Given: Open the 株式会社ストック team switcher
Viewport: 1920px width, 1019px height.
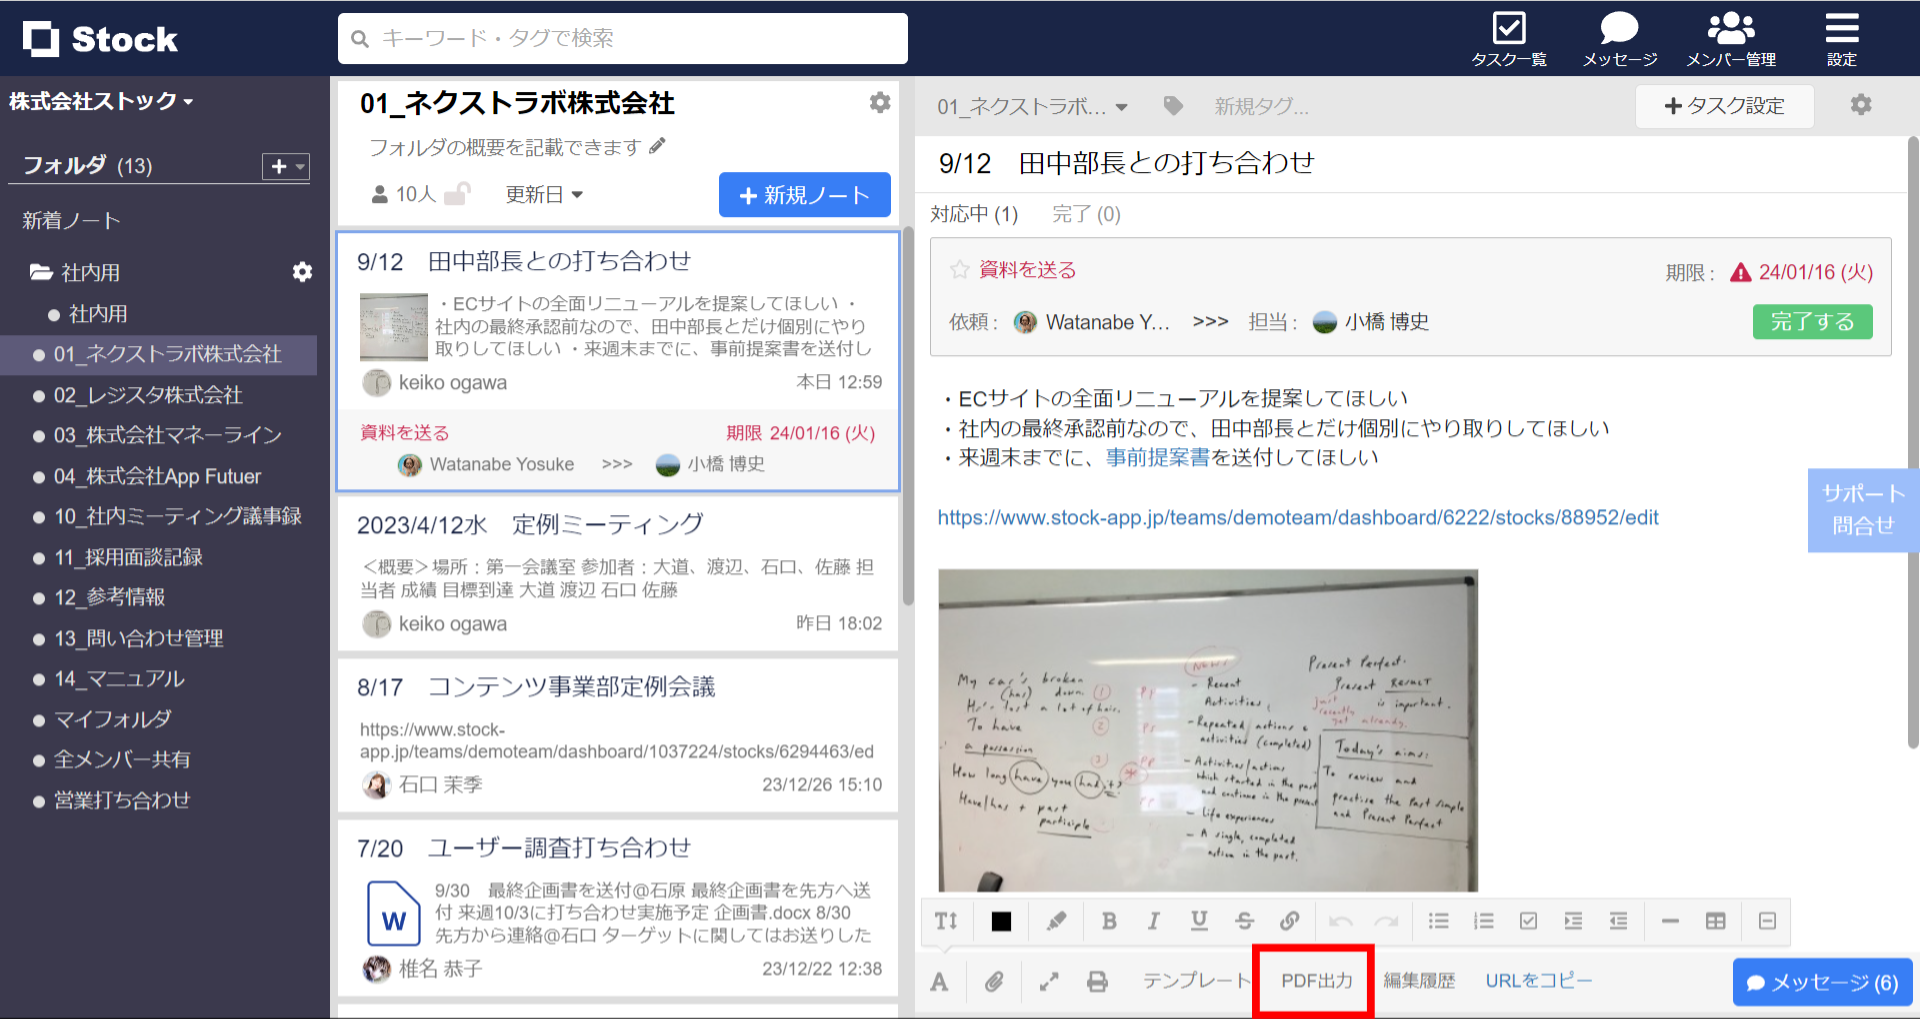Looking at the screenshot, I should (x=97, y=101).
